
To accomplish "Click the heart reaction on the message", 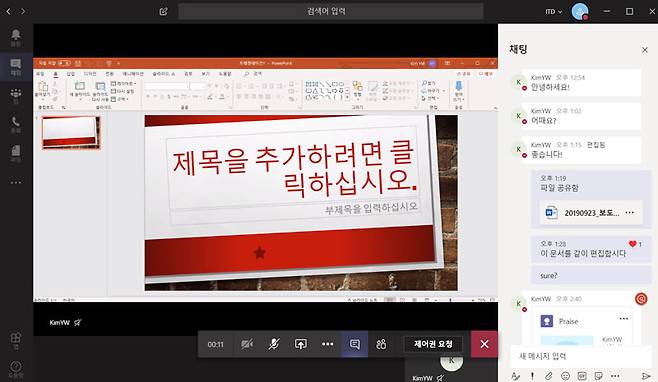I will pos(633,244).
